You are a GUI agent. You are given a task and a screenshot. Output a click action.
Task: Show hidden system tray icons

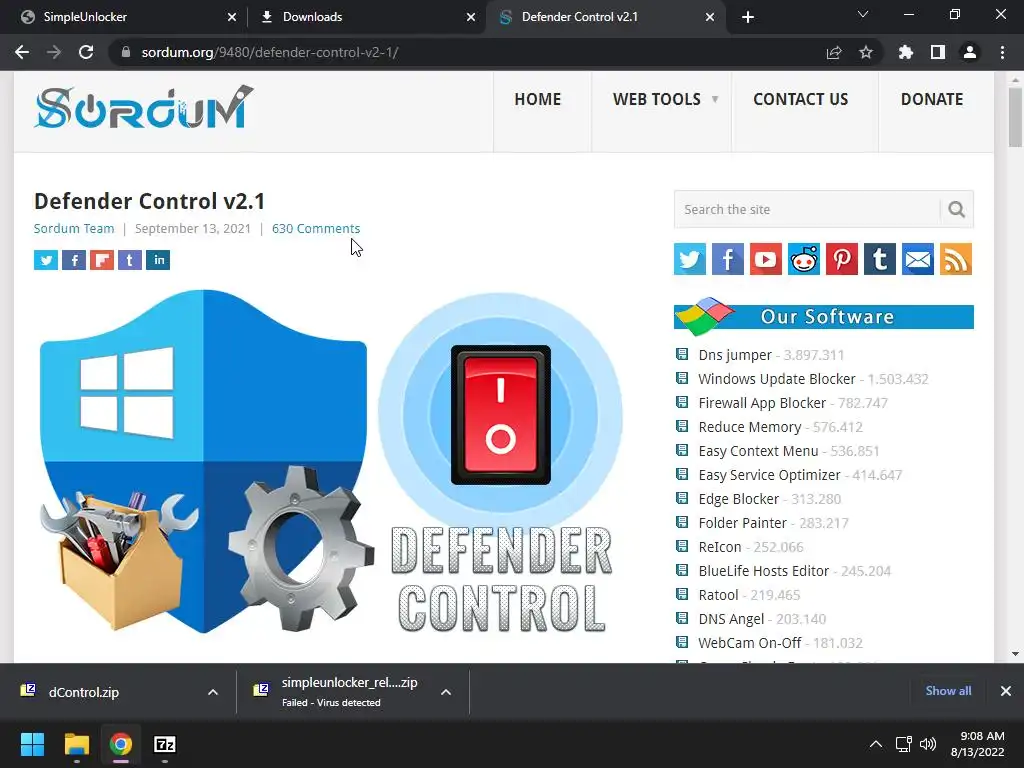click(876, 744)
